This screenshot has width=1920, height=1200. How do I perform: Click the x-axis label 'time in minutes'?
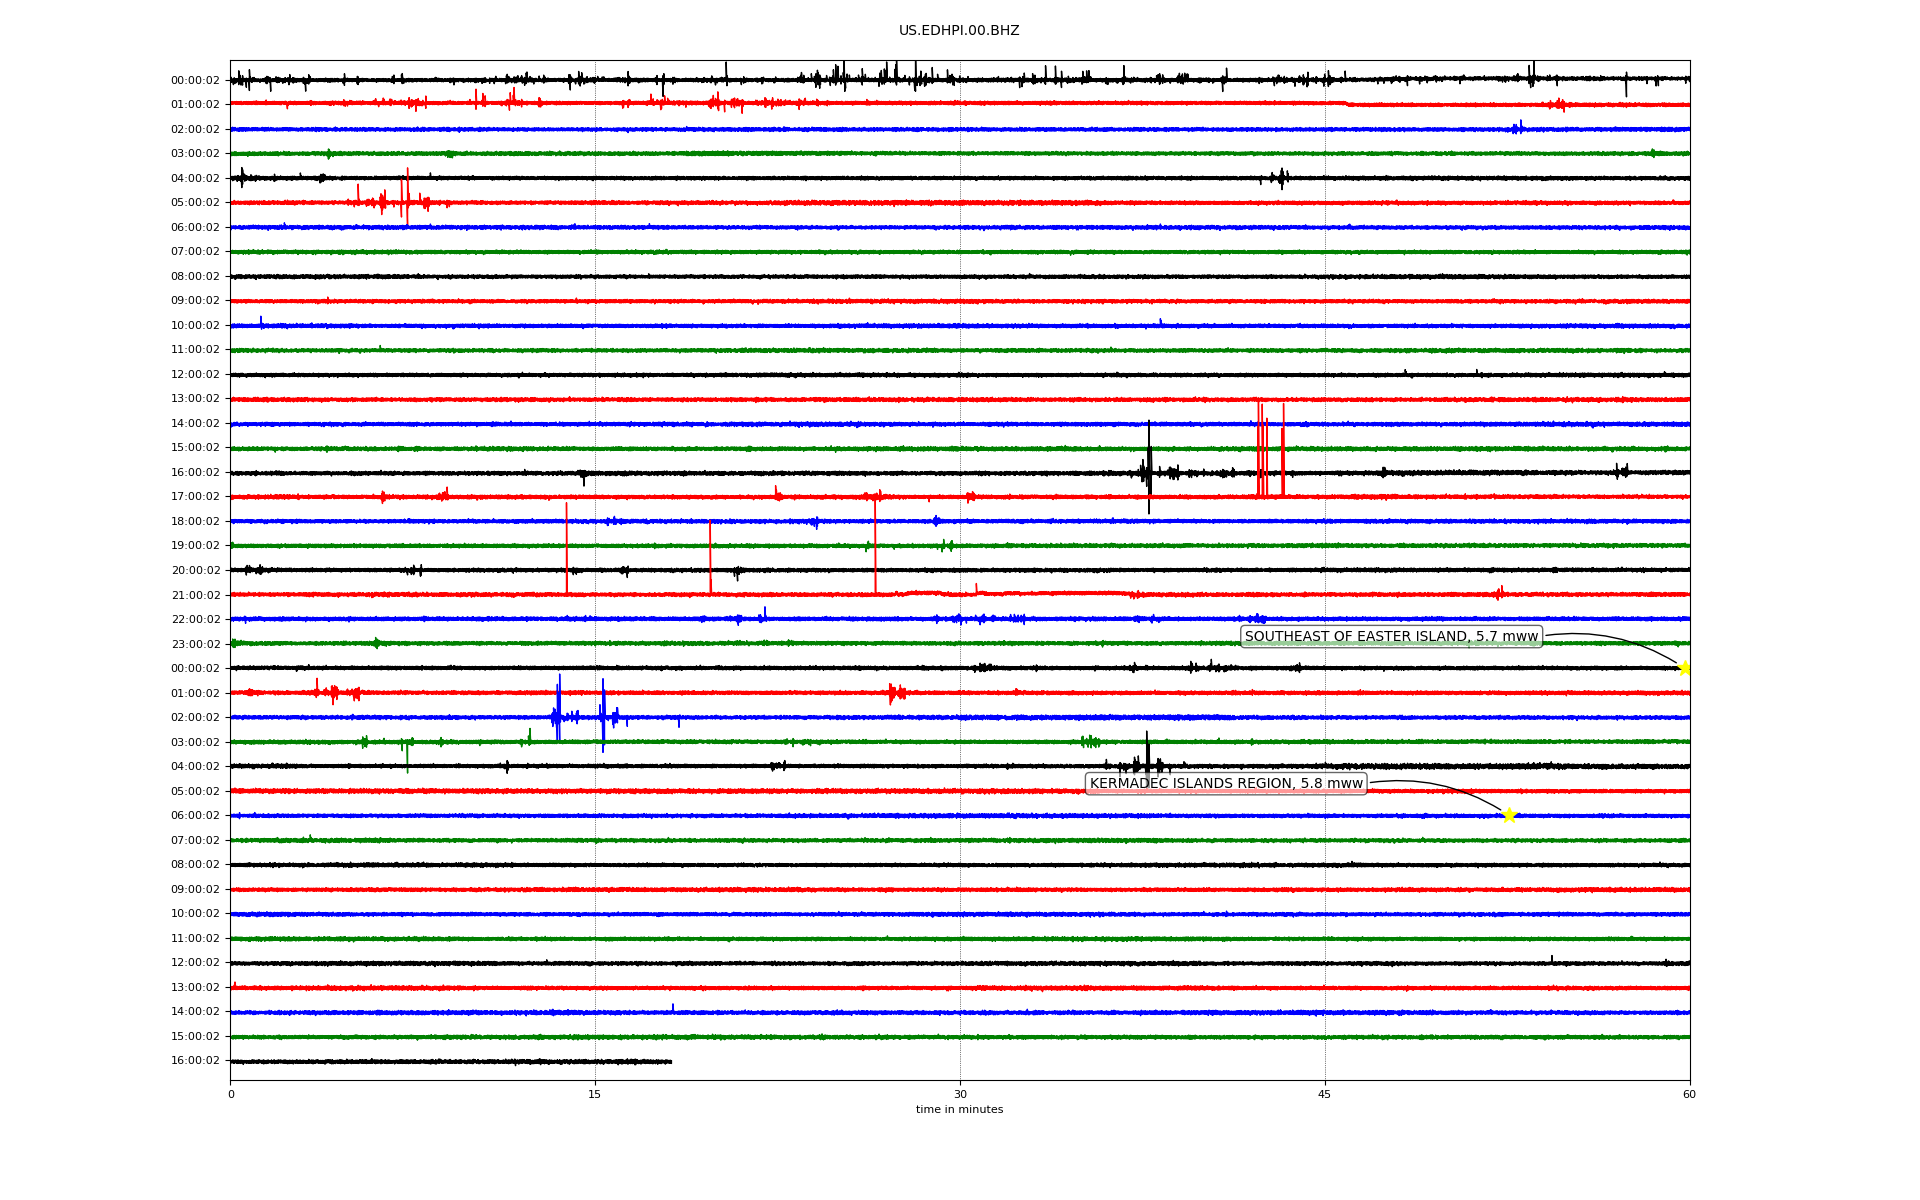pyautogui.click(x=958, y=1109)
